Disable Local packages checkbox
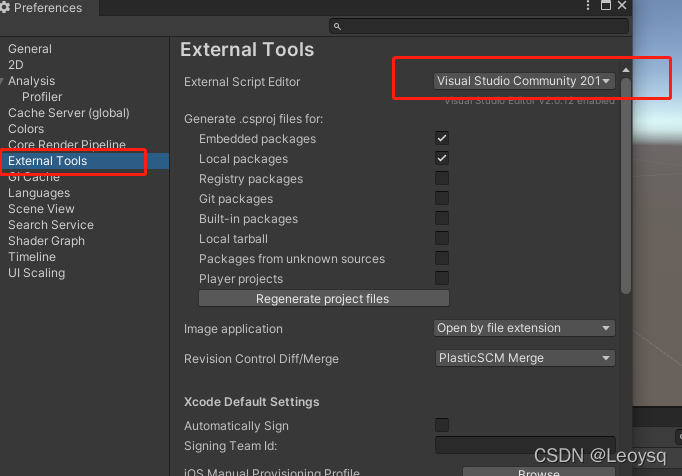682x476 pixels. tap(442, 158)
